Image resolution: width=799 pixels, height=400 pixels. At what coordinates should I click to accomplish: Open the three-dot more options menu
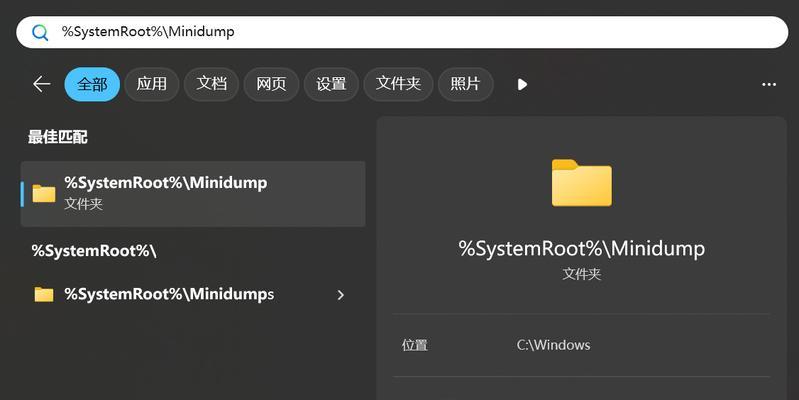pyautogui.click(x=769, y=85)
